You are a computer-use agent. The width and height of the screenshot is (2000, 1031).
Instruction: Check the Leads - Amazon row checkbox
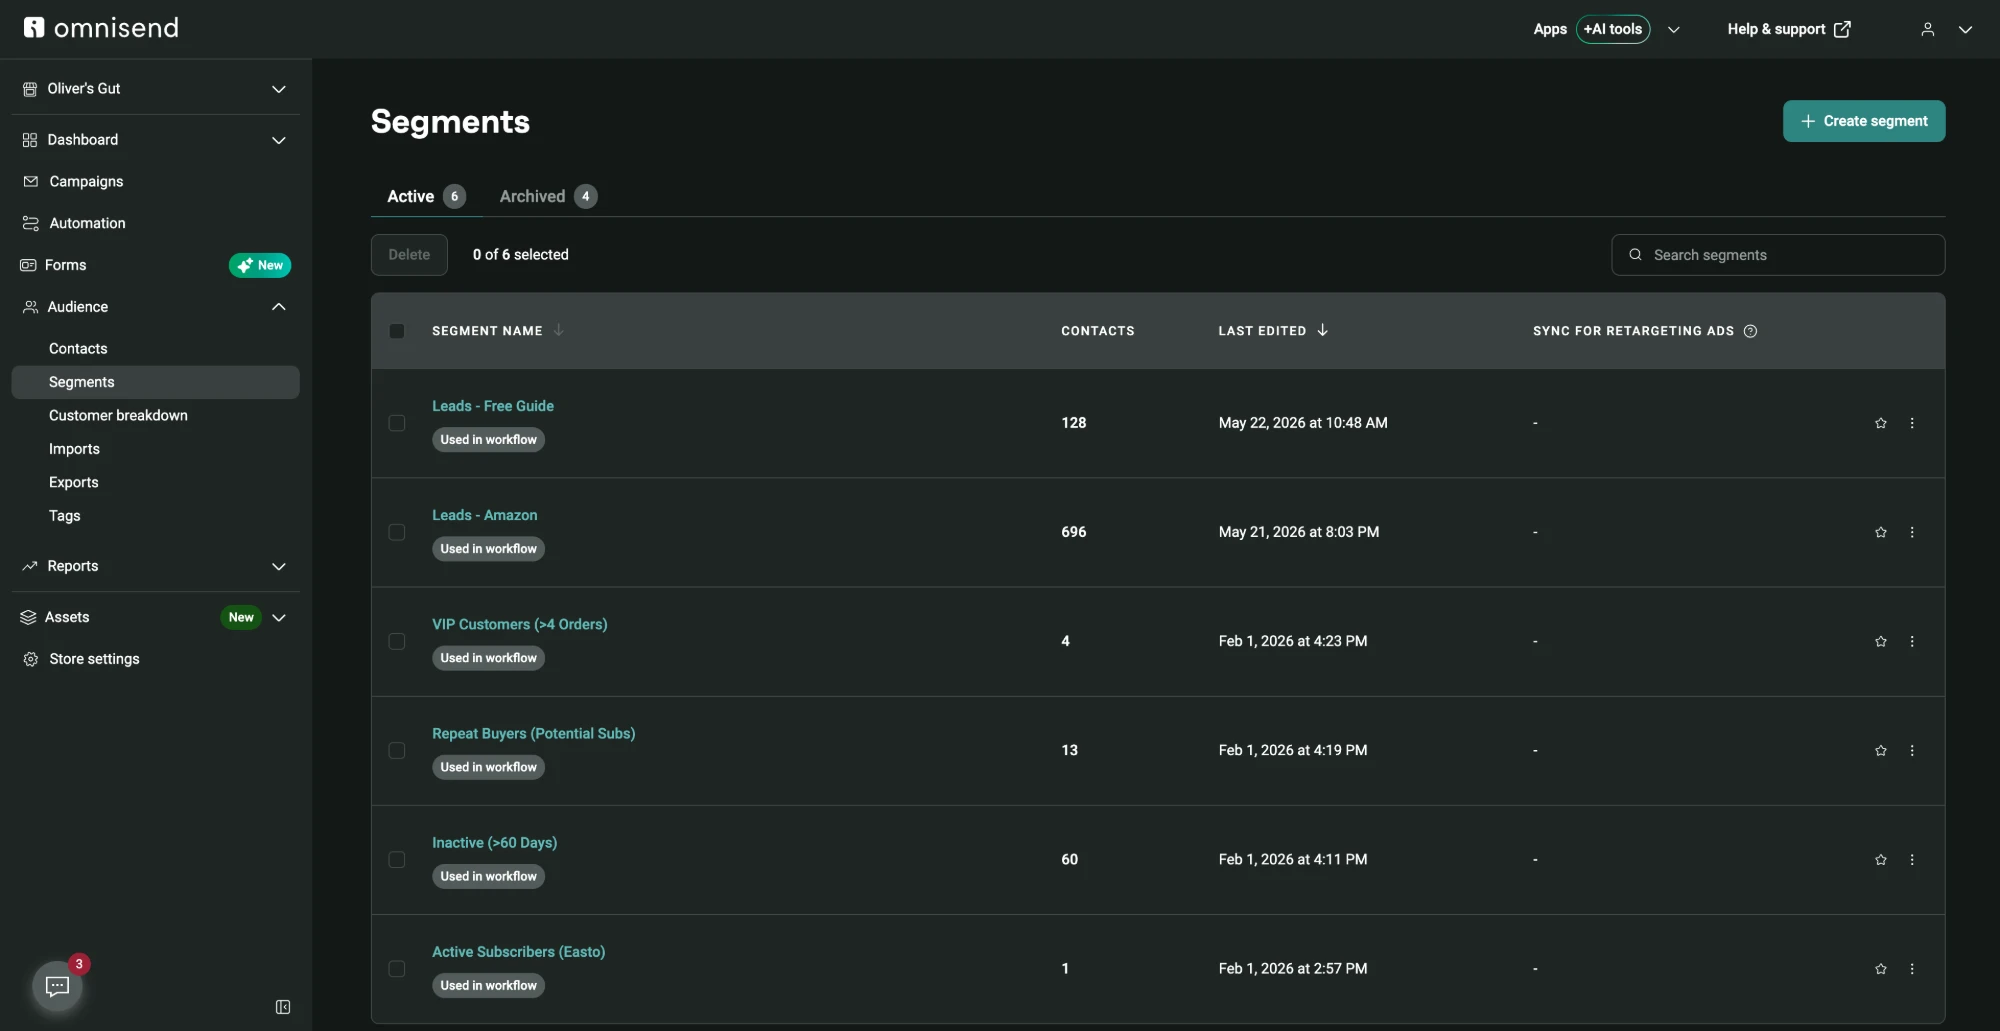coord(397,532)
